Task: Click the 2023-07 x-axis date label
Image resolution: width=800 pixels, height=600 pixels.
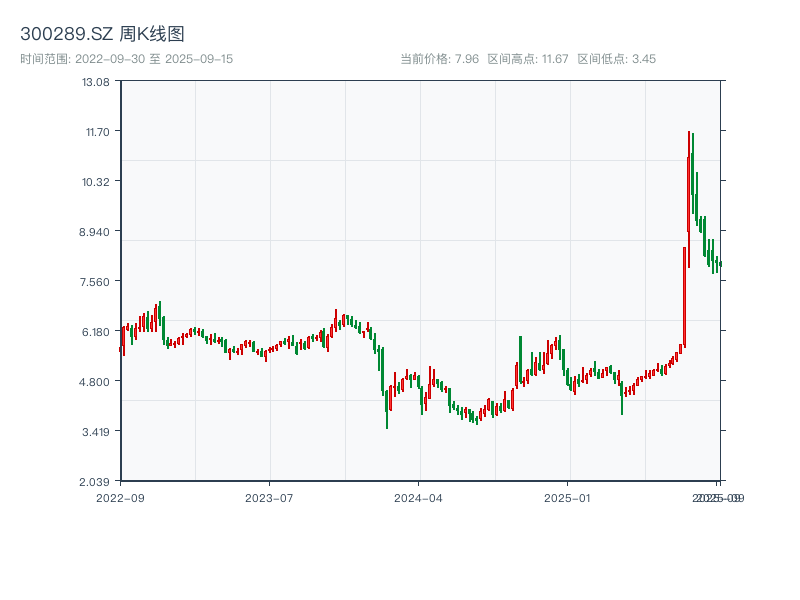Action: [270, 497]
